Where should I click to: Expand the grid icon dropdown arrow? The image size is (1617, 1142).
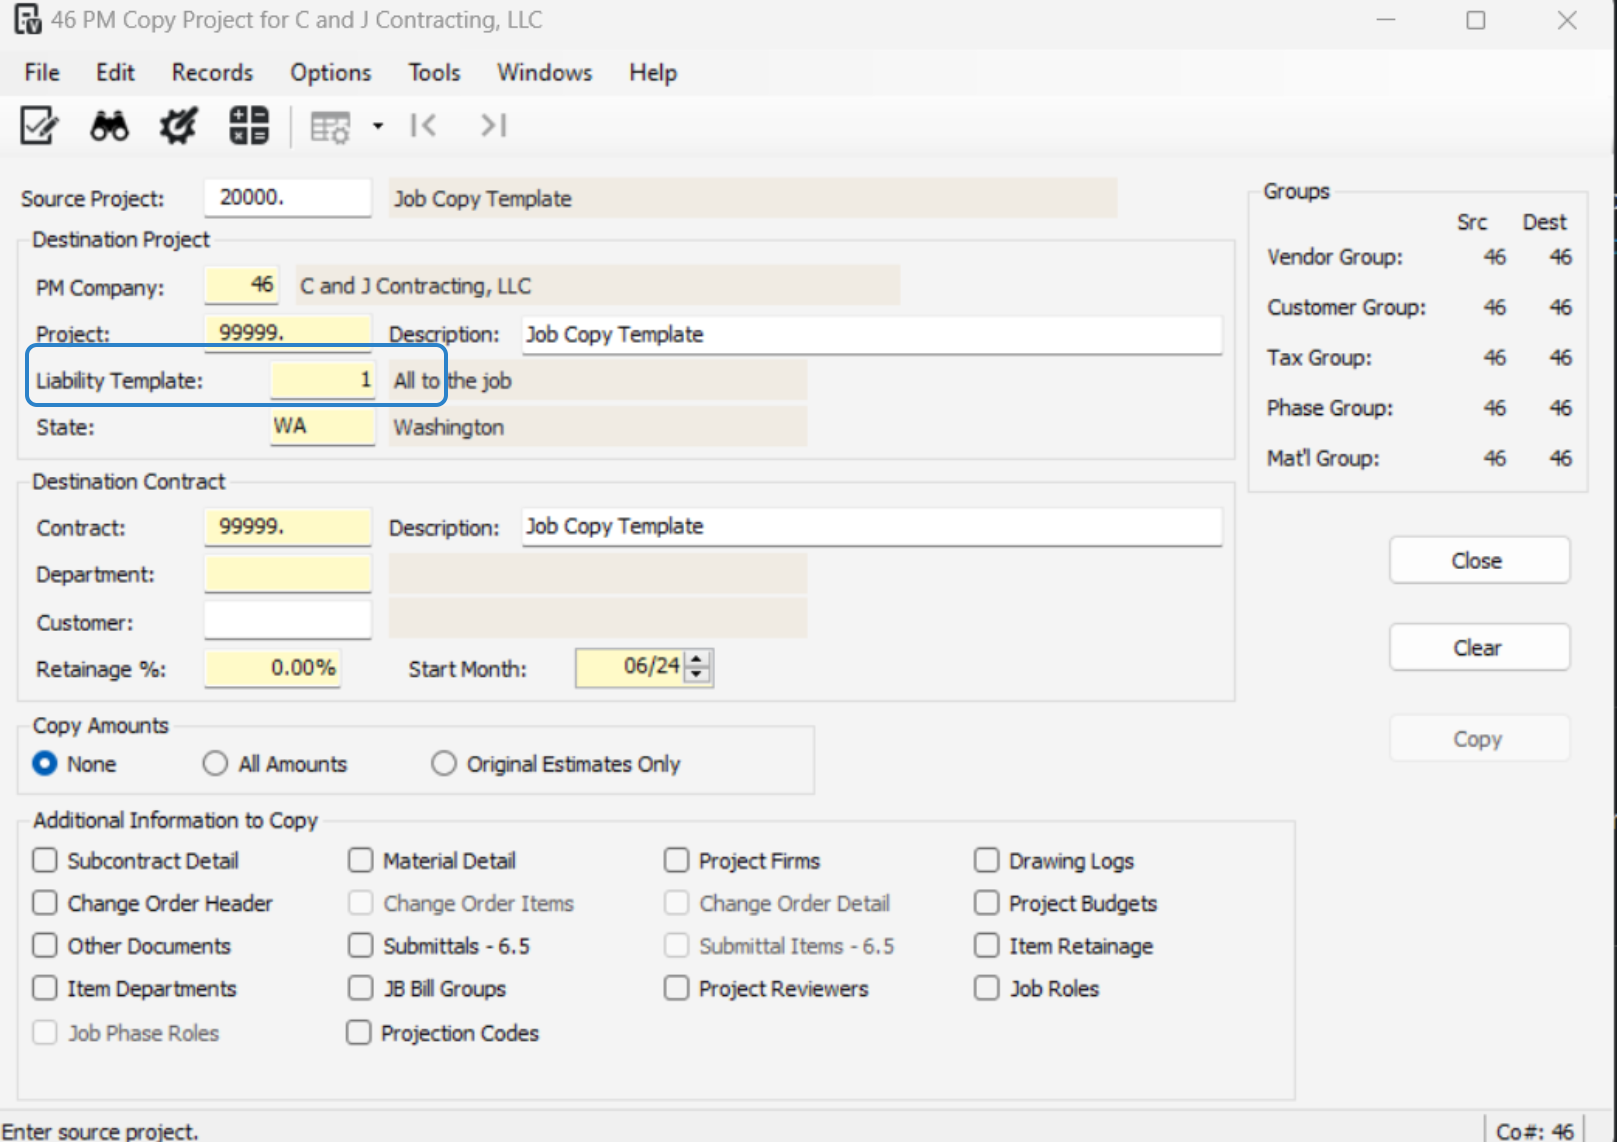tap(378, 126)
